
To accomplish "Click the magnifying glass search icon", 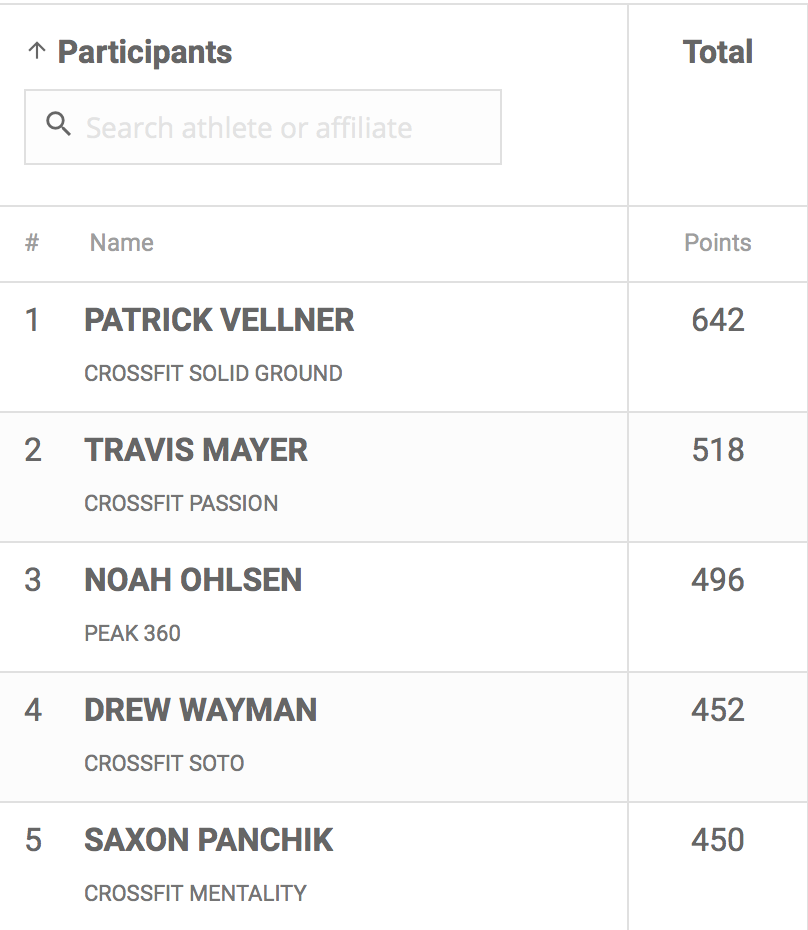I will coord(59,125).
